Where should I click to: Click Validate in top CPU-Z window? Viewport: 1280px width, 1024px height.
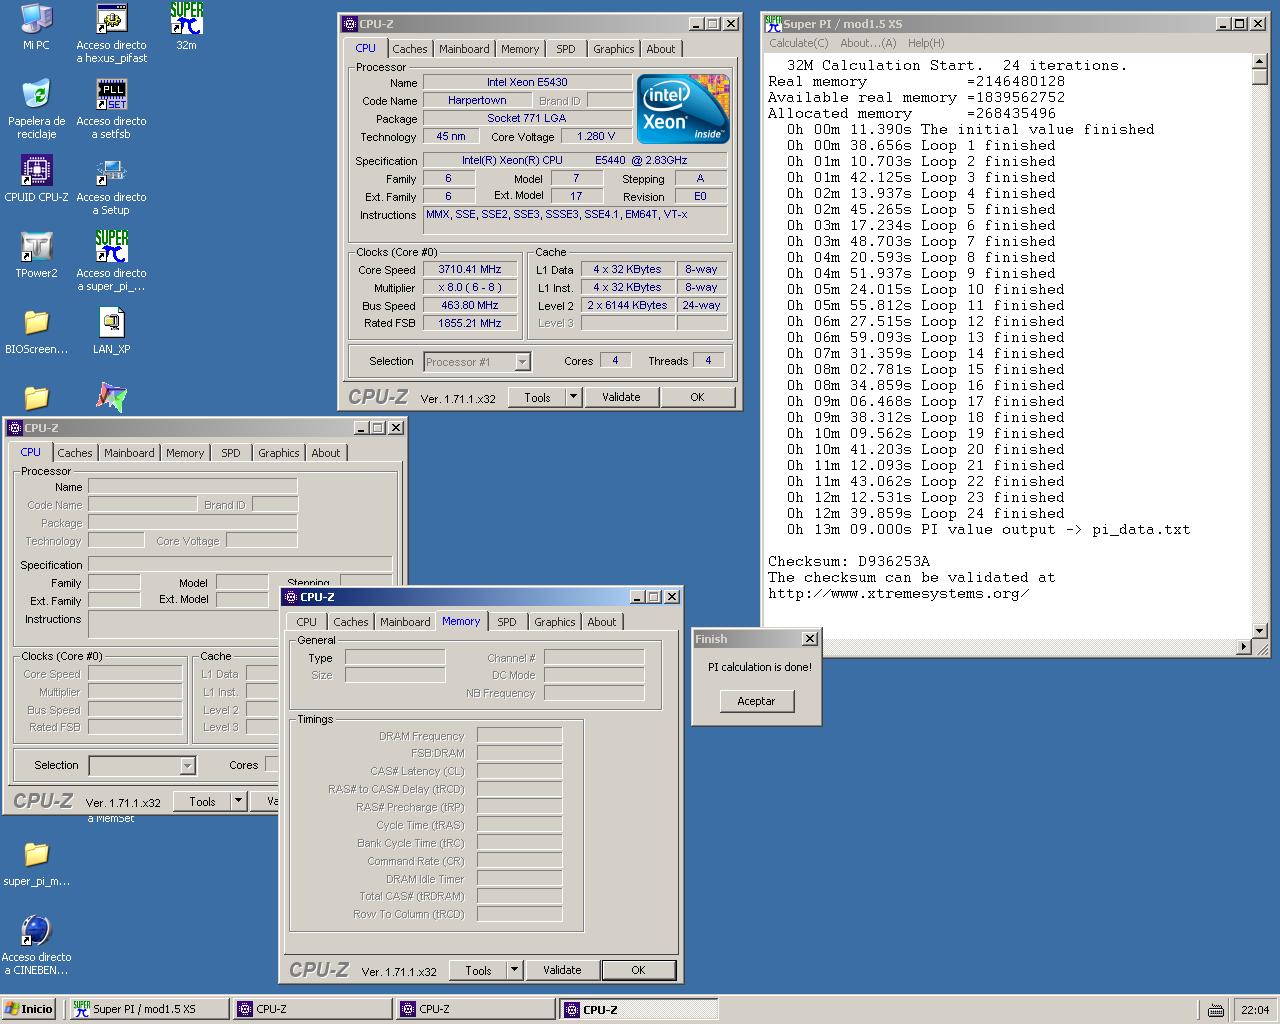621,397
